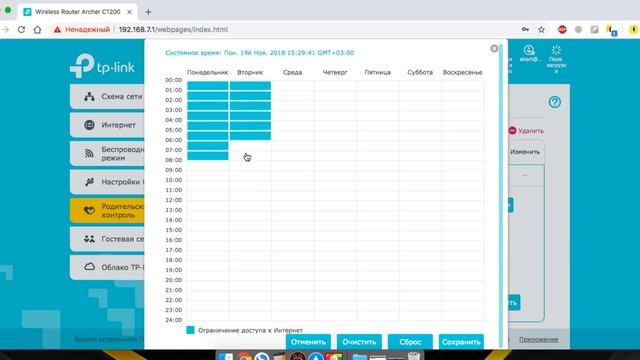Click the parental control heart icon
640x360 pixels.
[x=89, y=211]
